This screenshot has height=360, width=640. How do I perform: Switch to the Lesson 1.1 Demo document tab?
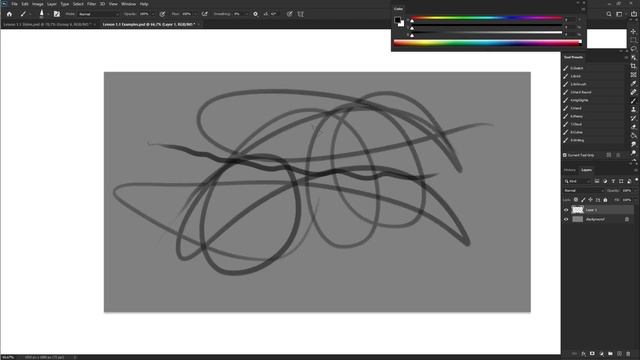coord(47,24)
